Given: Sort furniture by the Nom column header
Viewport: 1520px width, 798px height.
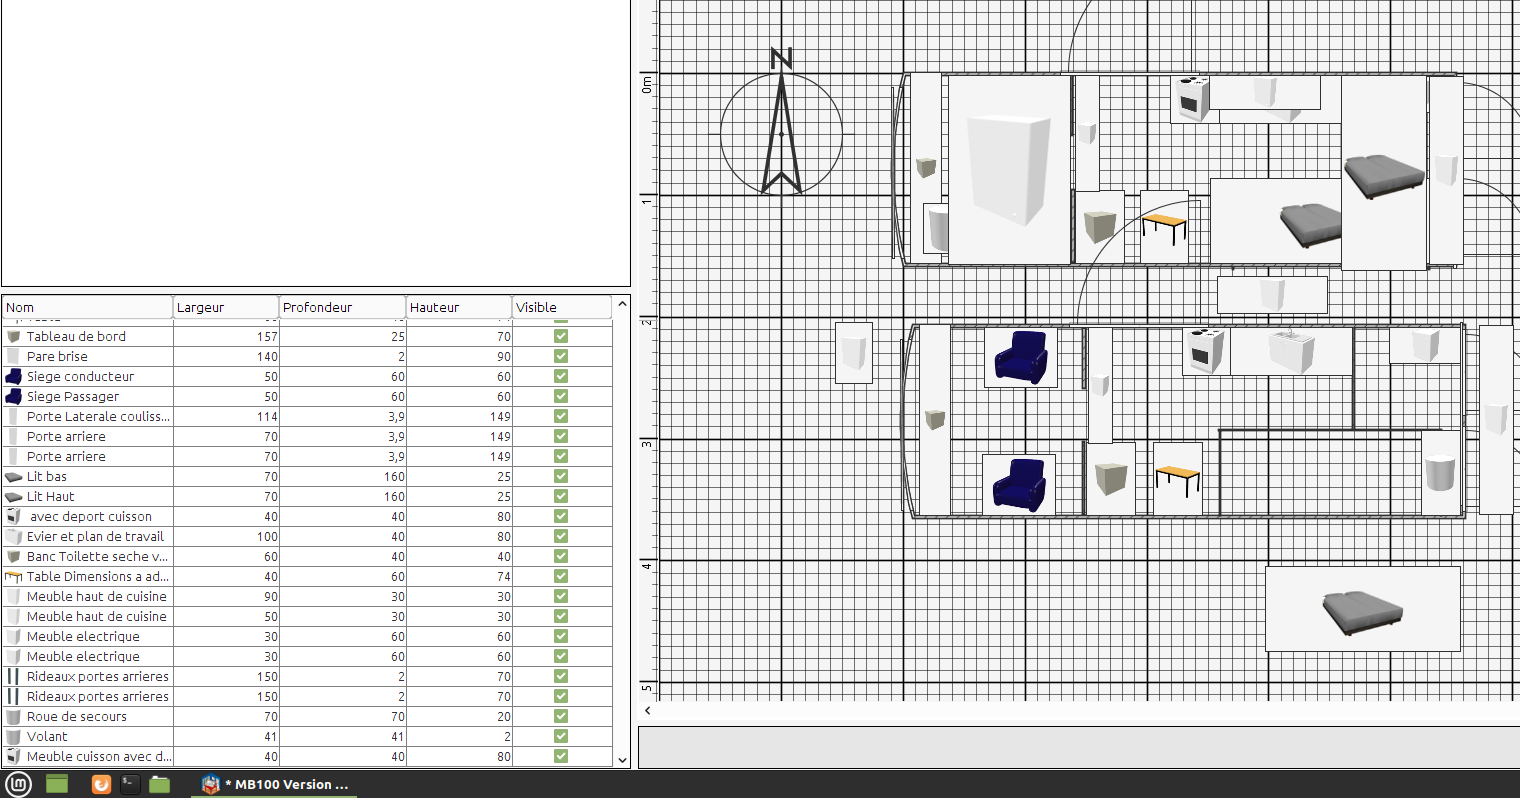Looking at the screenshot, I should point(87,307).
